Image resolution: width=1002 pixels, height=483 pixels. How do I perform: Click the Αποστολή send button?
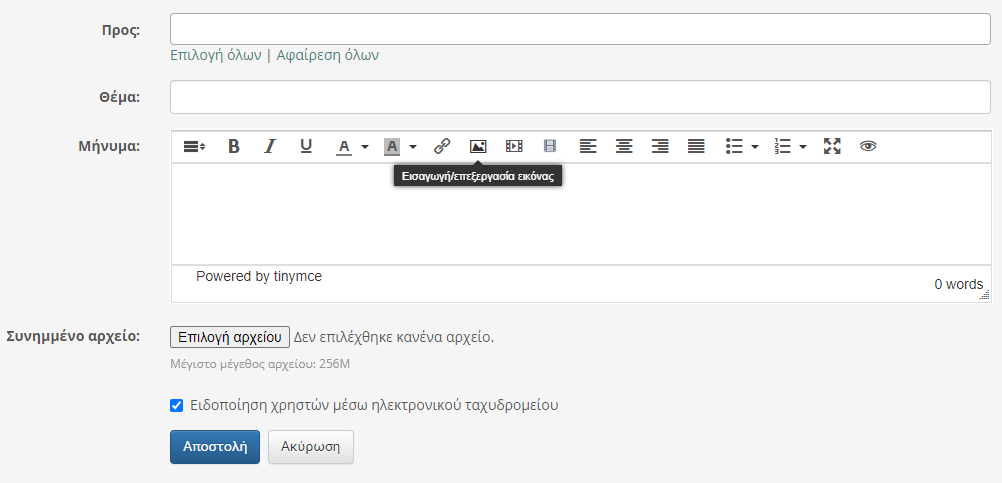[215, 447]
